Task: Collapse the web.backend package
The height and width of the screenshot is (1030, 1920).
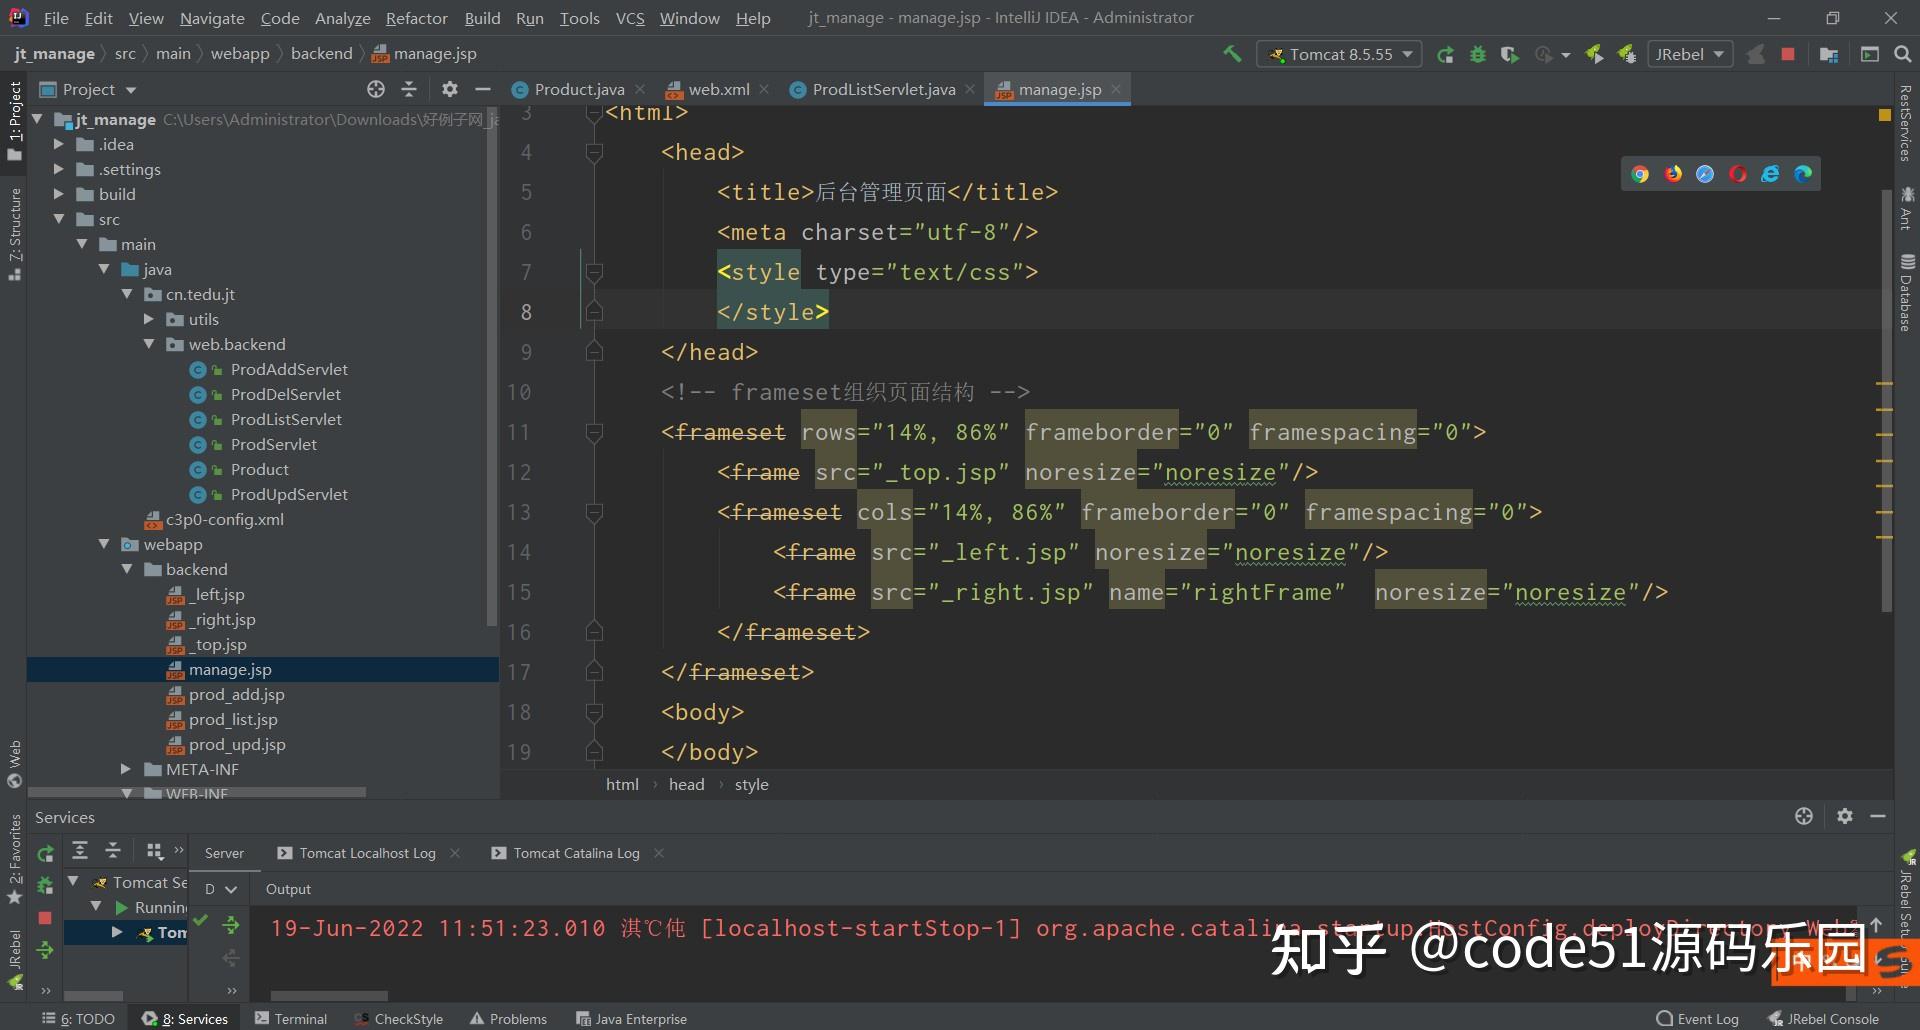Action: pyautogui.click(x=148, y=344)
